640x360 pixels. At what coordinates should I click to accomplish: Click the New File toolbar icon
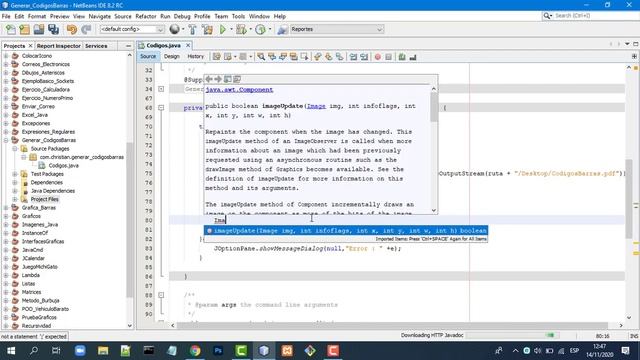point(11,29)
